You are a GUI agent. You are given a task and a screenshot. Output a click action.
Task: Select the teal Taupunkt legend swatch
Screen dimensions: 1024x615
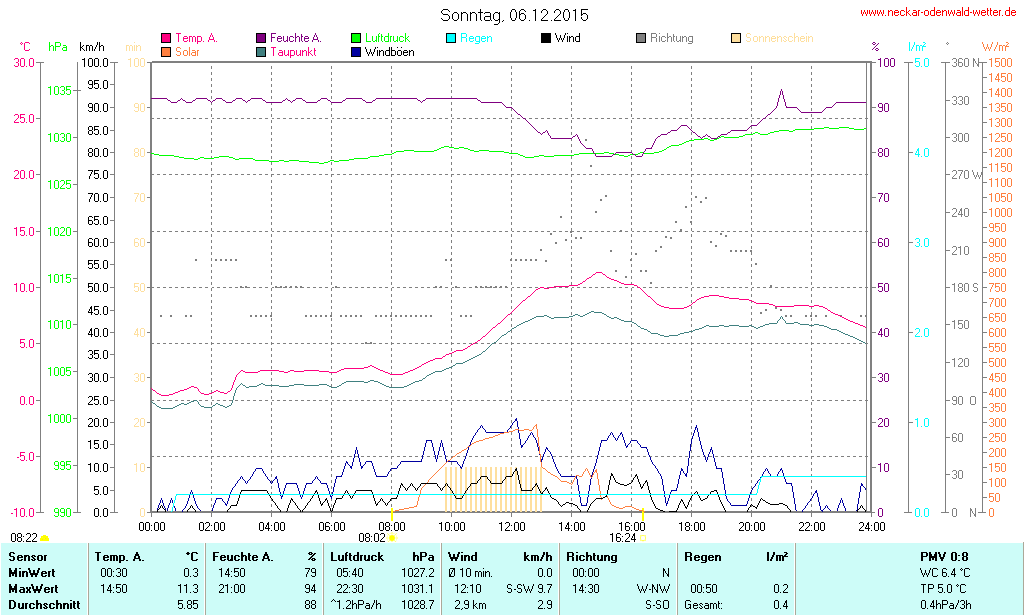261,51
